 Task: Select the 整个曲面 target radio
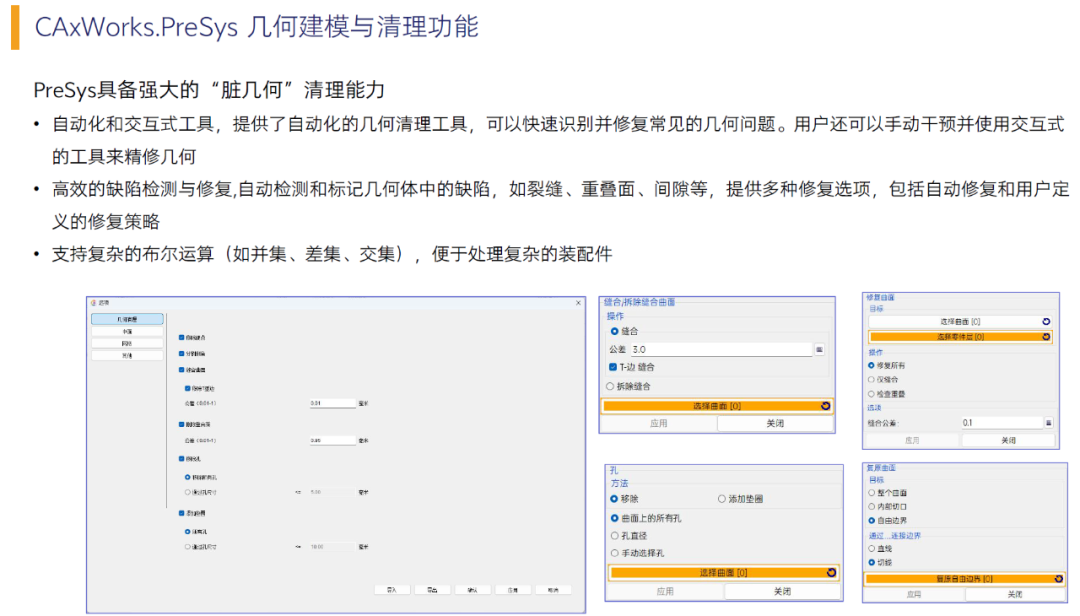click(x=872, y=493)
